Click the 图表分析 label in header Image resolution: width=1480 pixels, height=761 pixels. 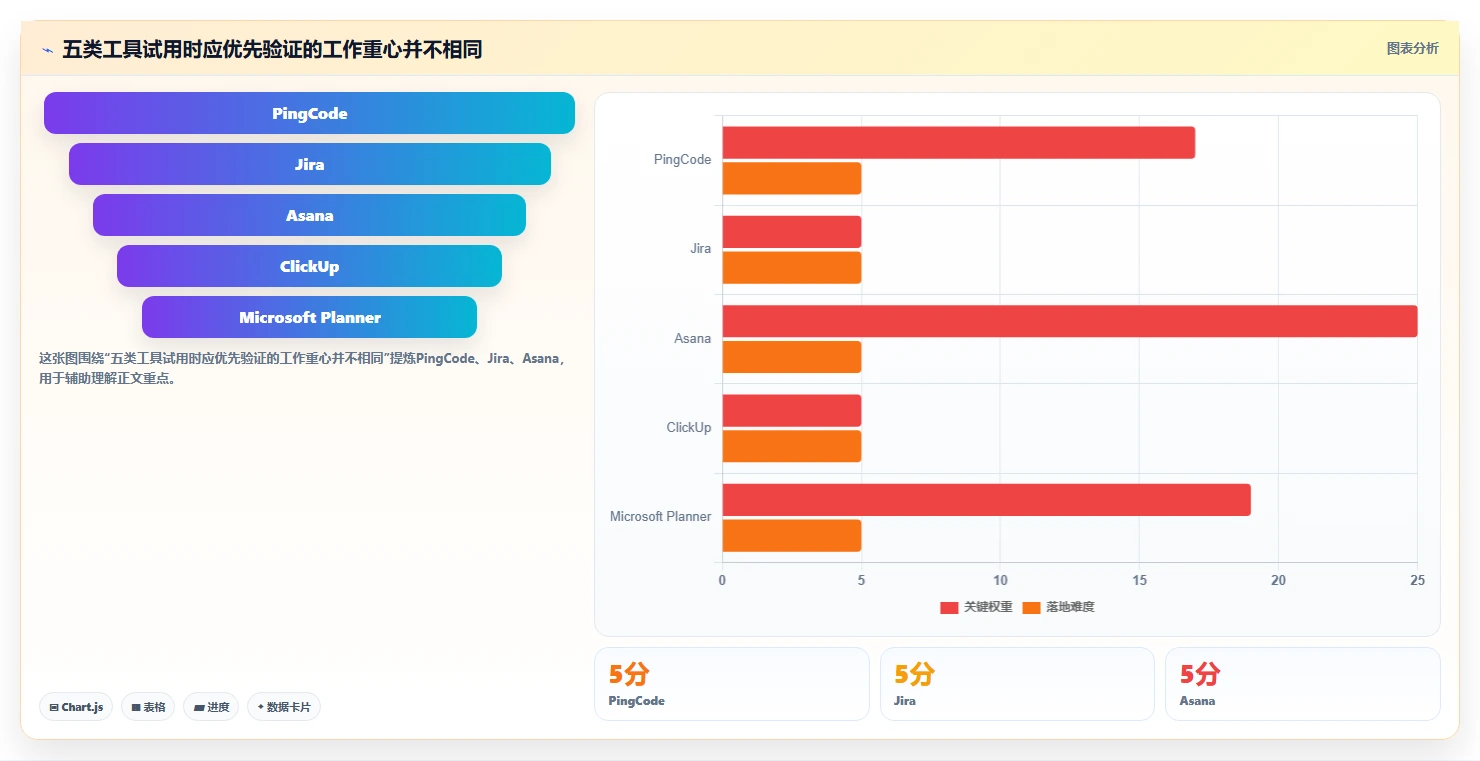[x=1412, y=48]
